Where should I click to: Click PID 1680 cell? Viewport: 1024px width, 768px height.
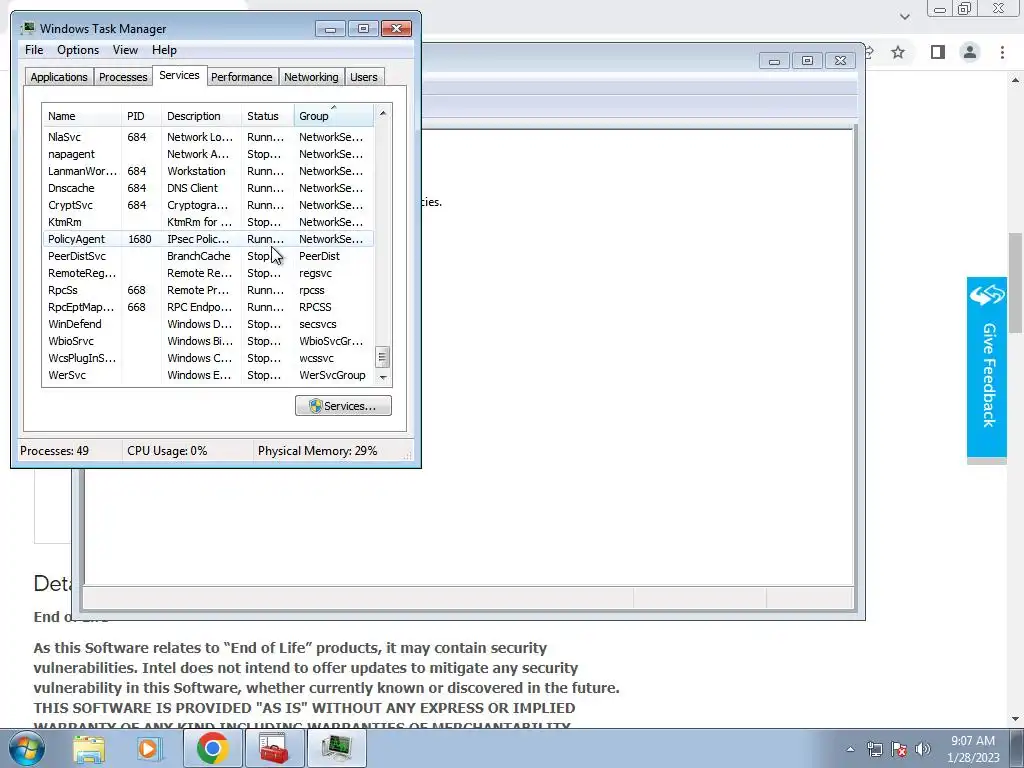tap(140, 239)
